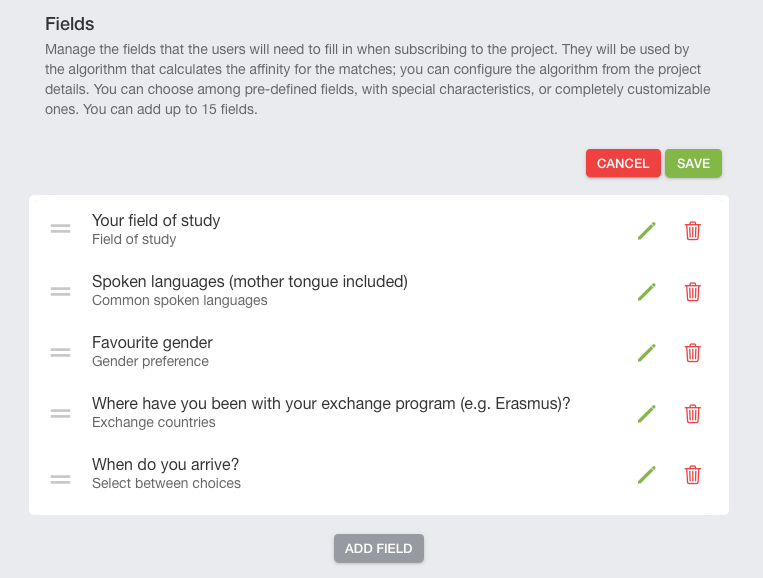Delete the 'Your field of study' field

pyautogui.click(x=692, y=231)
